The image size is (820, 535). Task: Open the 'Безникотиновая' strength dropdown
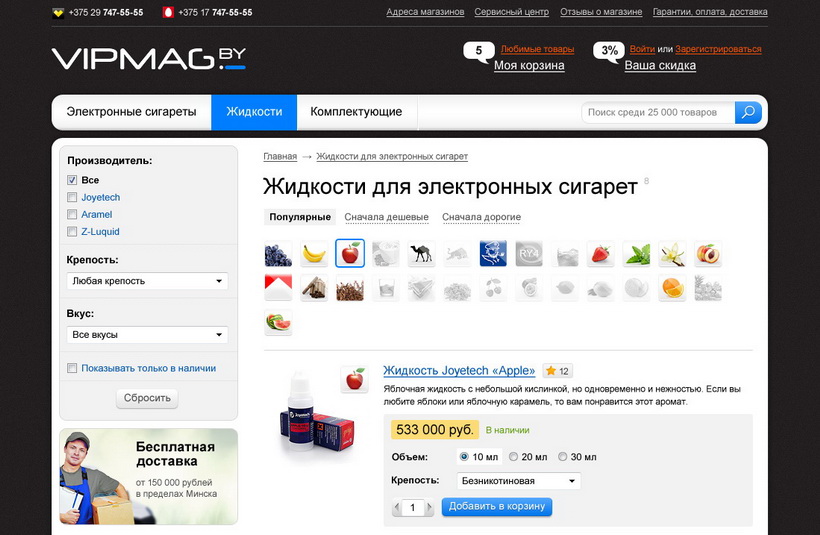pyautogui.click(x=519, y=481)
